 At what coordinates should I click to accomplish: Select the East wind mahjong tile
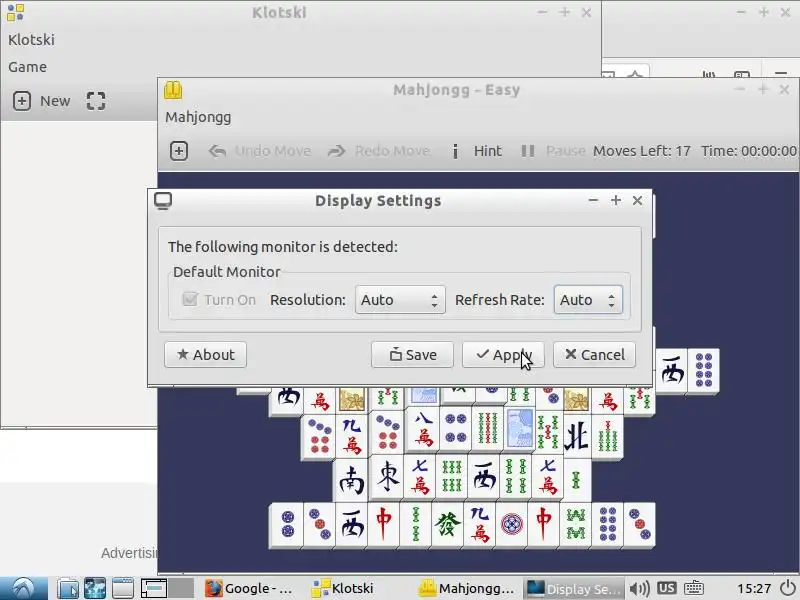point(387,477)
